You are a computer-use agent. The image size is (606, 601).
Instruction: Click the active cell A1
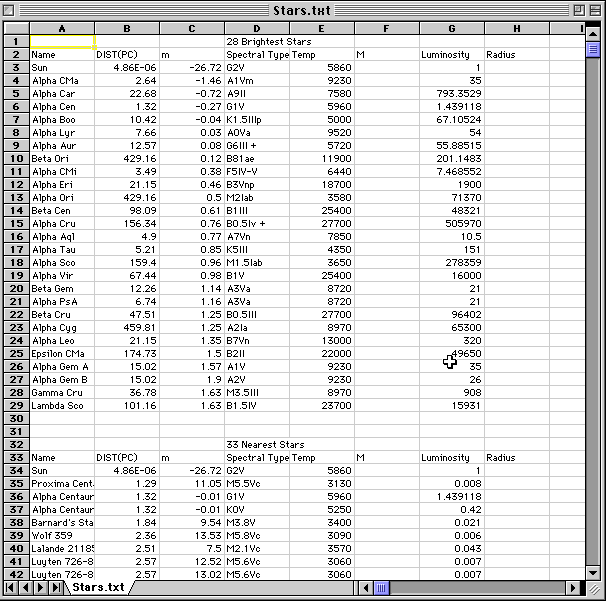coord(62,42)
